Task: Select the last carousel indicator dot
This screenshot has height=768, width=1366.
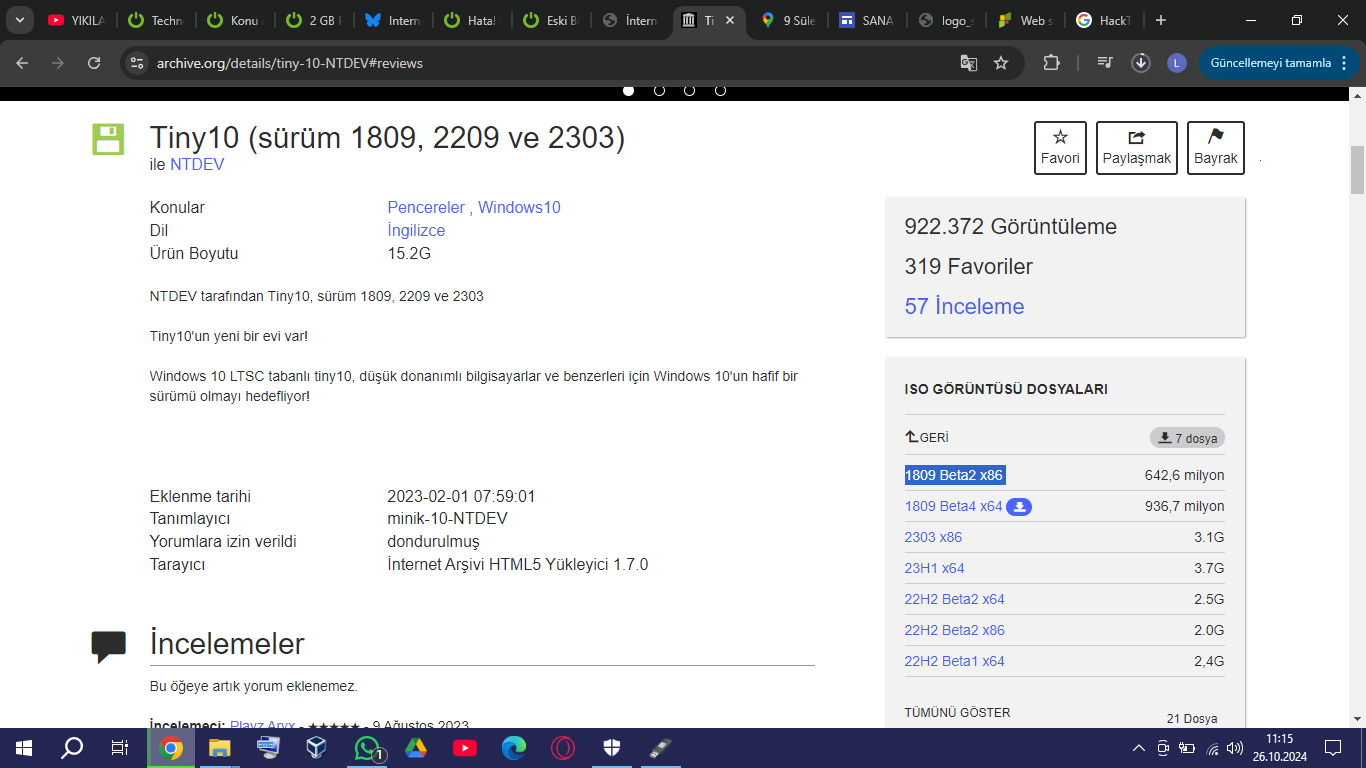Action: [720, 90]
